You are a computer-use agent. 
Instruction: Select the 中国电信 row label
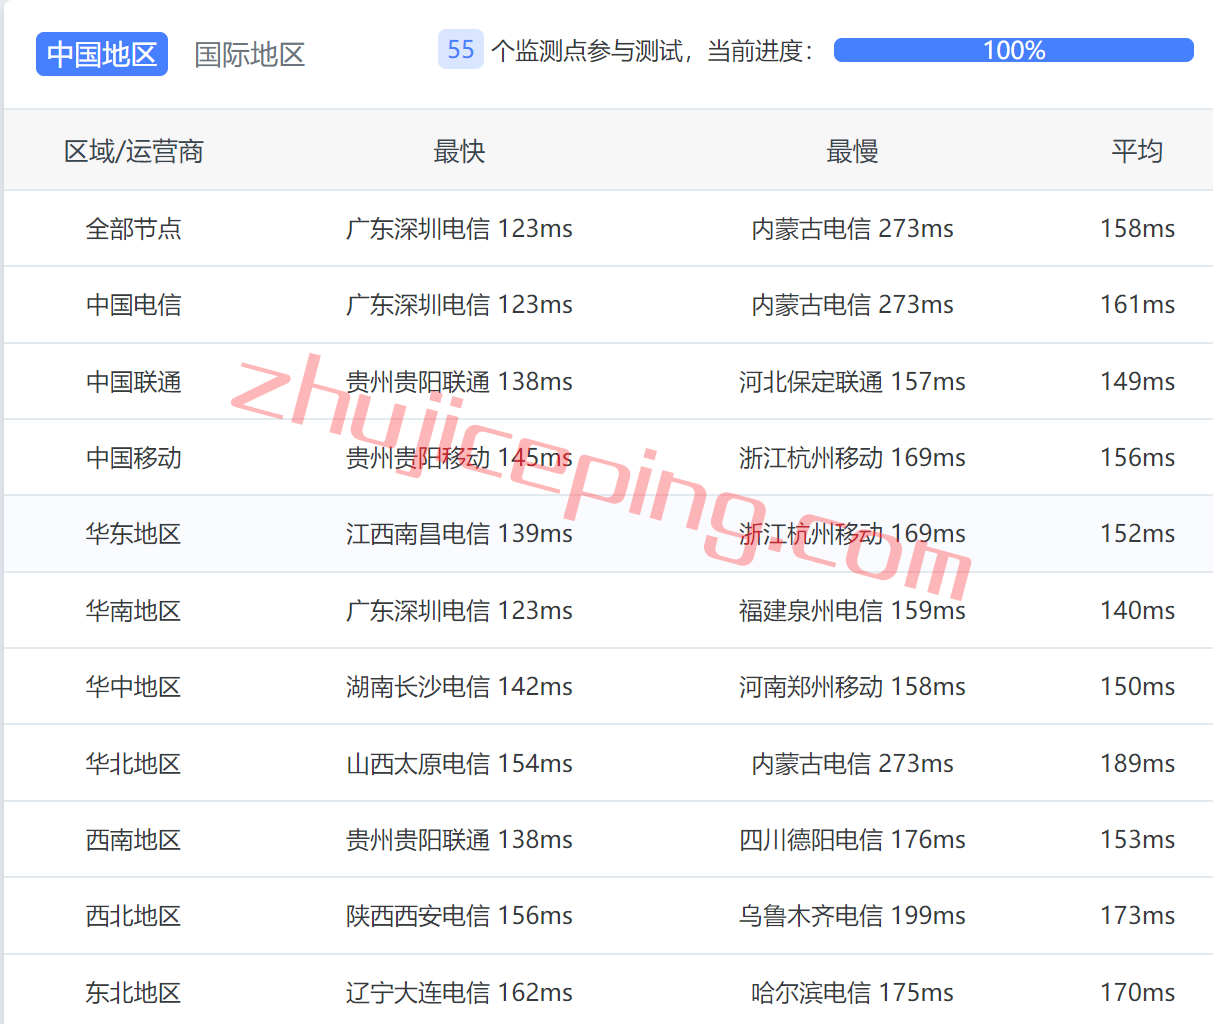click(134, 304)
